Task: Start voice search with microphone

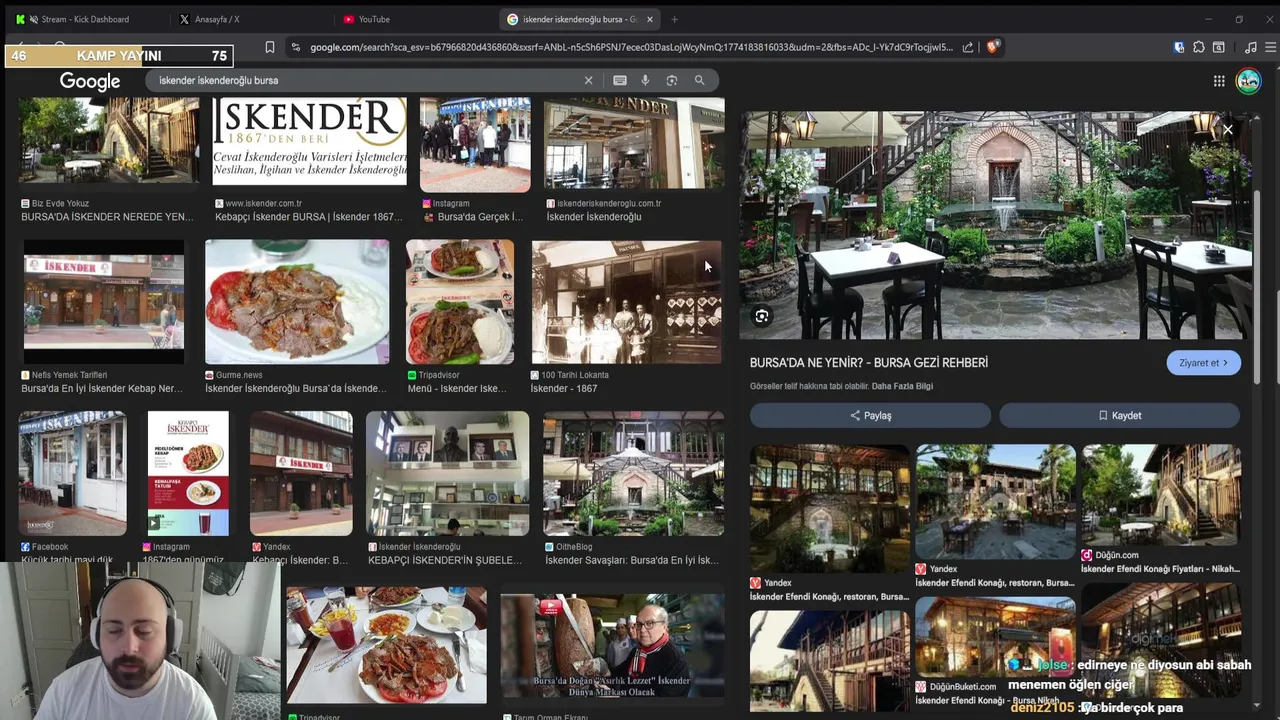Action: [x=645, y=80]
